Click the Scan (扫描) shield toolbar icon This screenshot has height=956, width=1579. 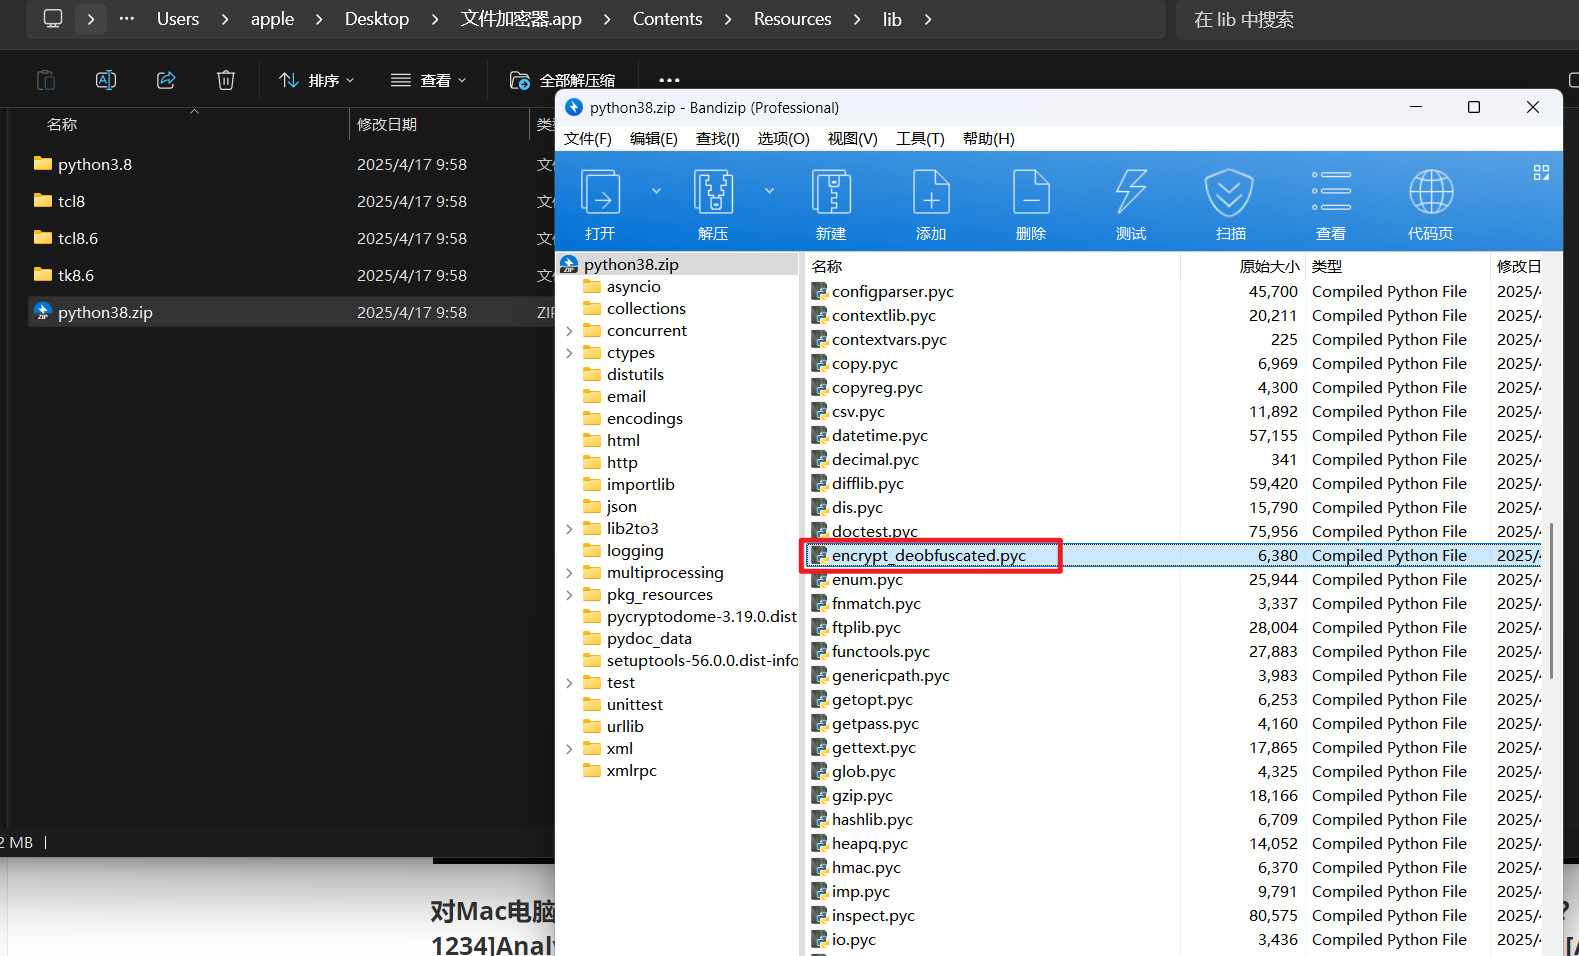point(1229,192)
